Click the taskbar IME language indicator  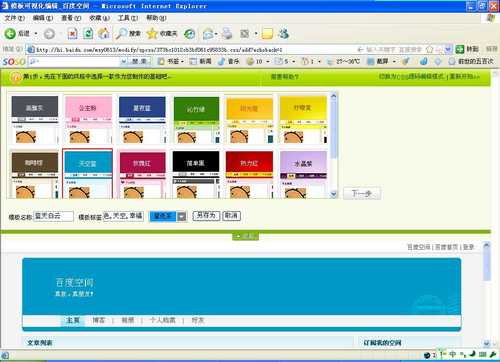453,354
